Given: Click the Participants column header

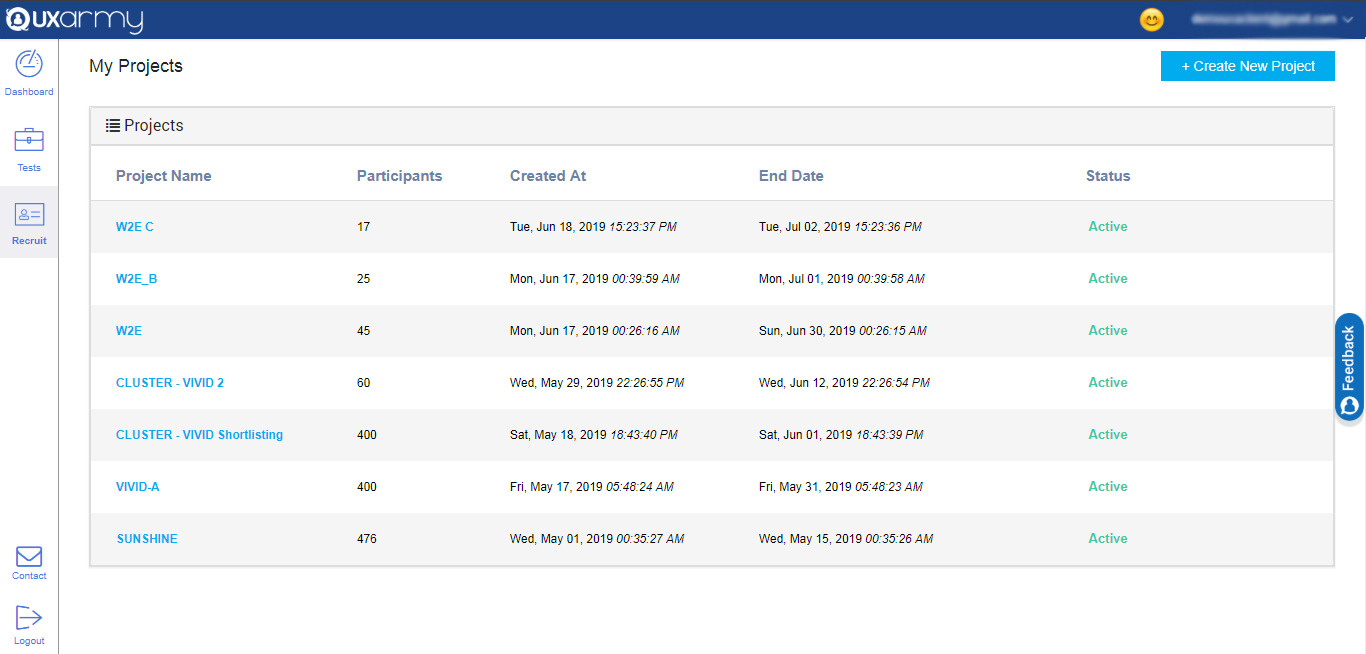Looking at the screenshot, I should [399, 176].
